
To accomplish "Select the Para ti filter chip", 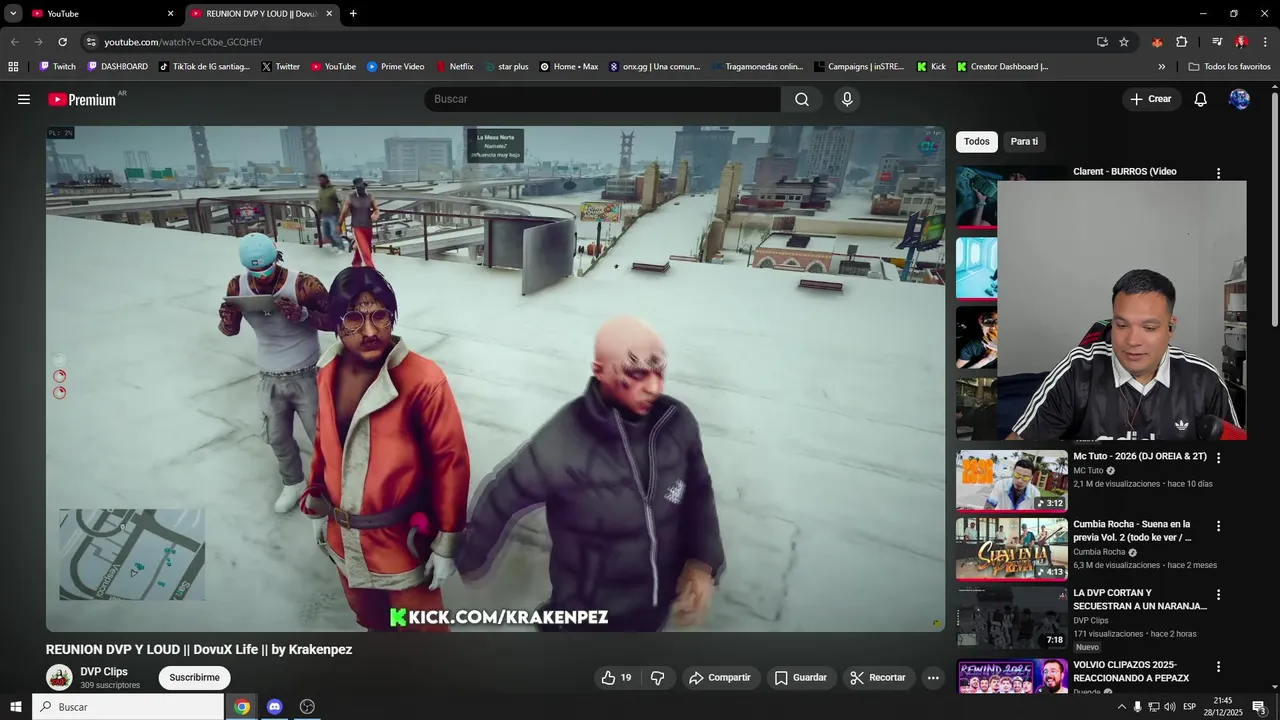I will (1024, 142).
